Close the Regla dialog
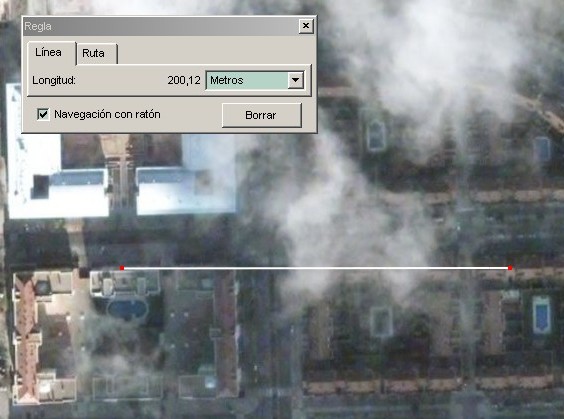This screenshot has width=564, height=419. [306, 26]
